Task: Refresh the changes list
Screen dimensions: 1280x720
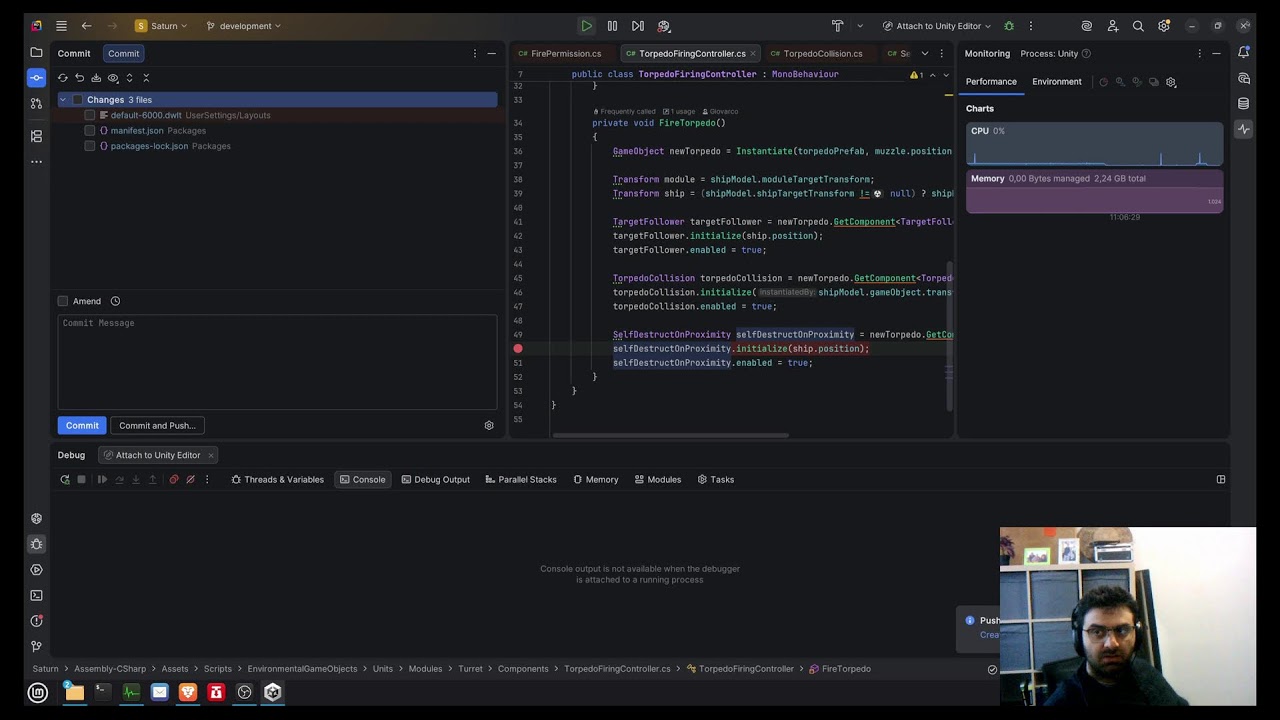Action: [x=63, y=78]
